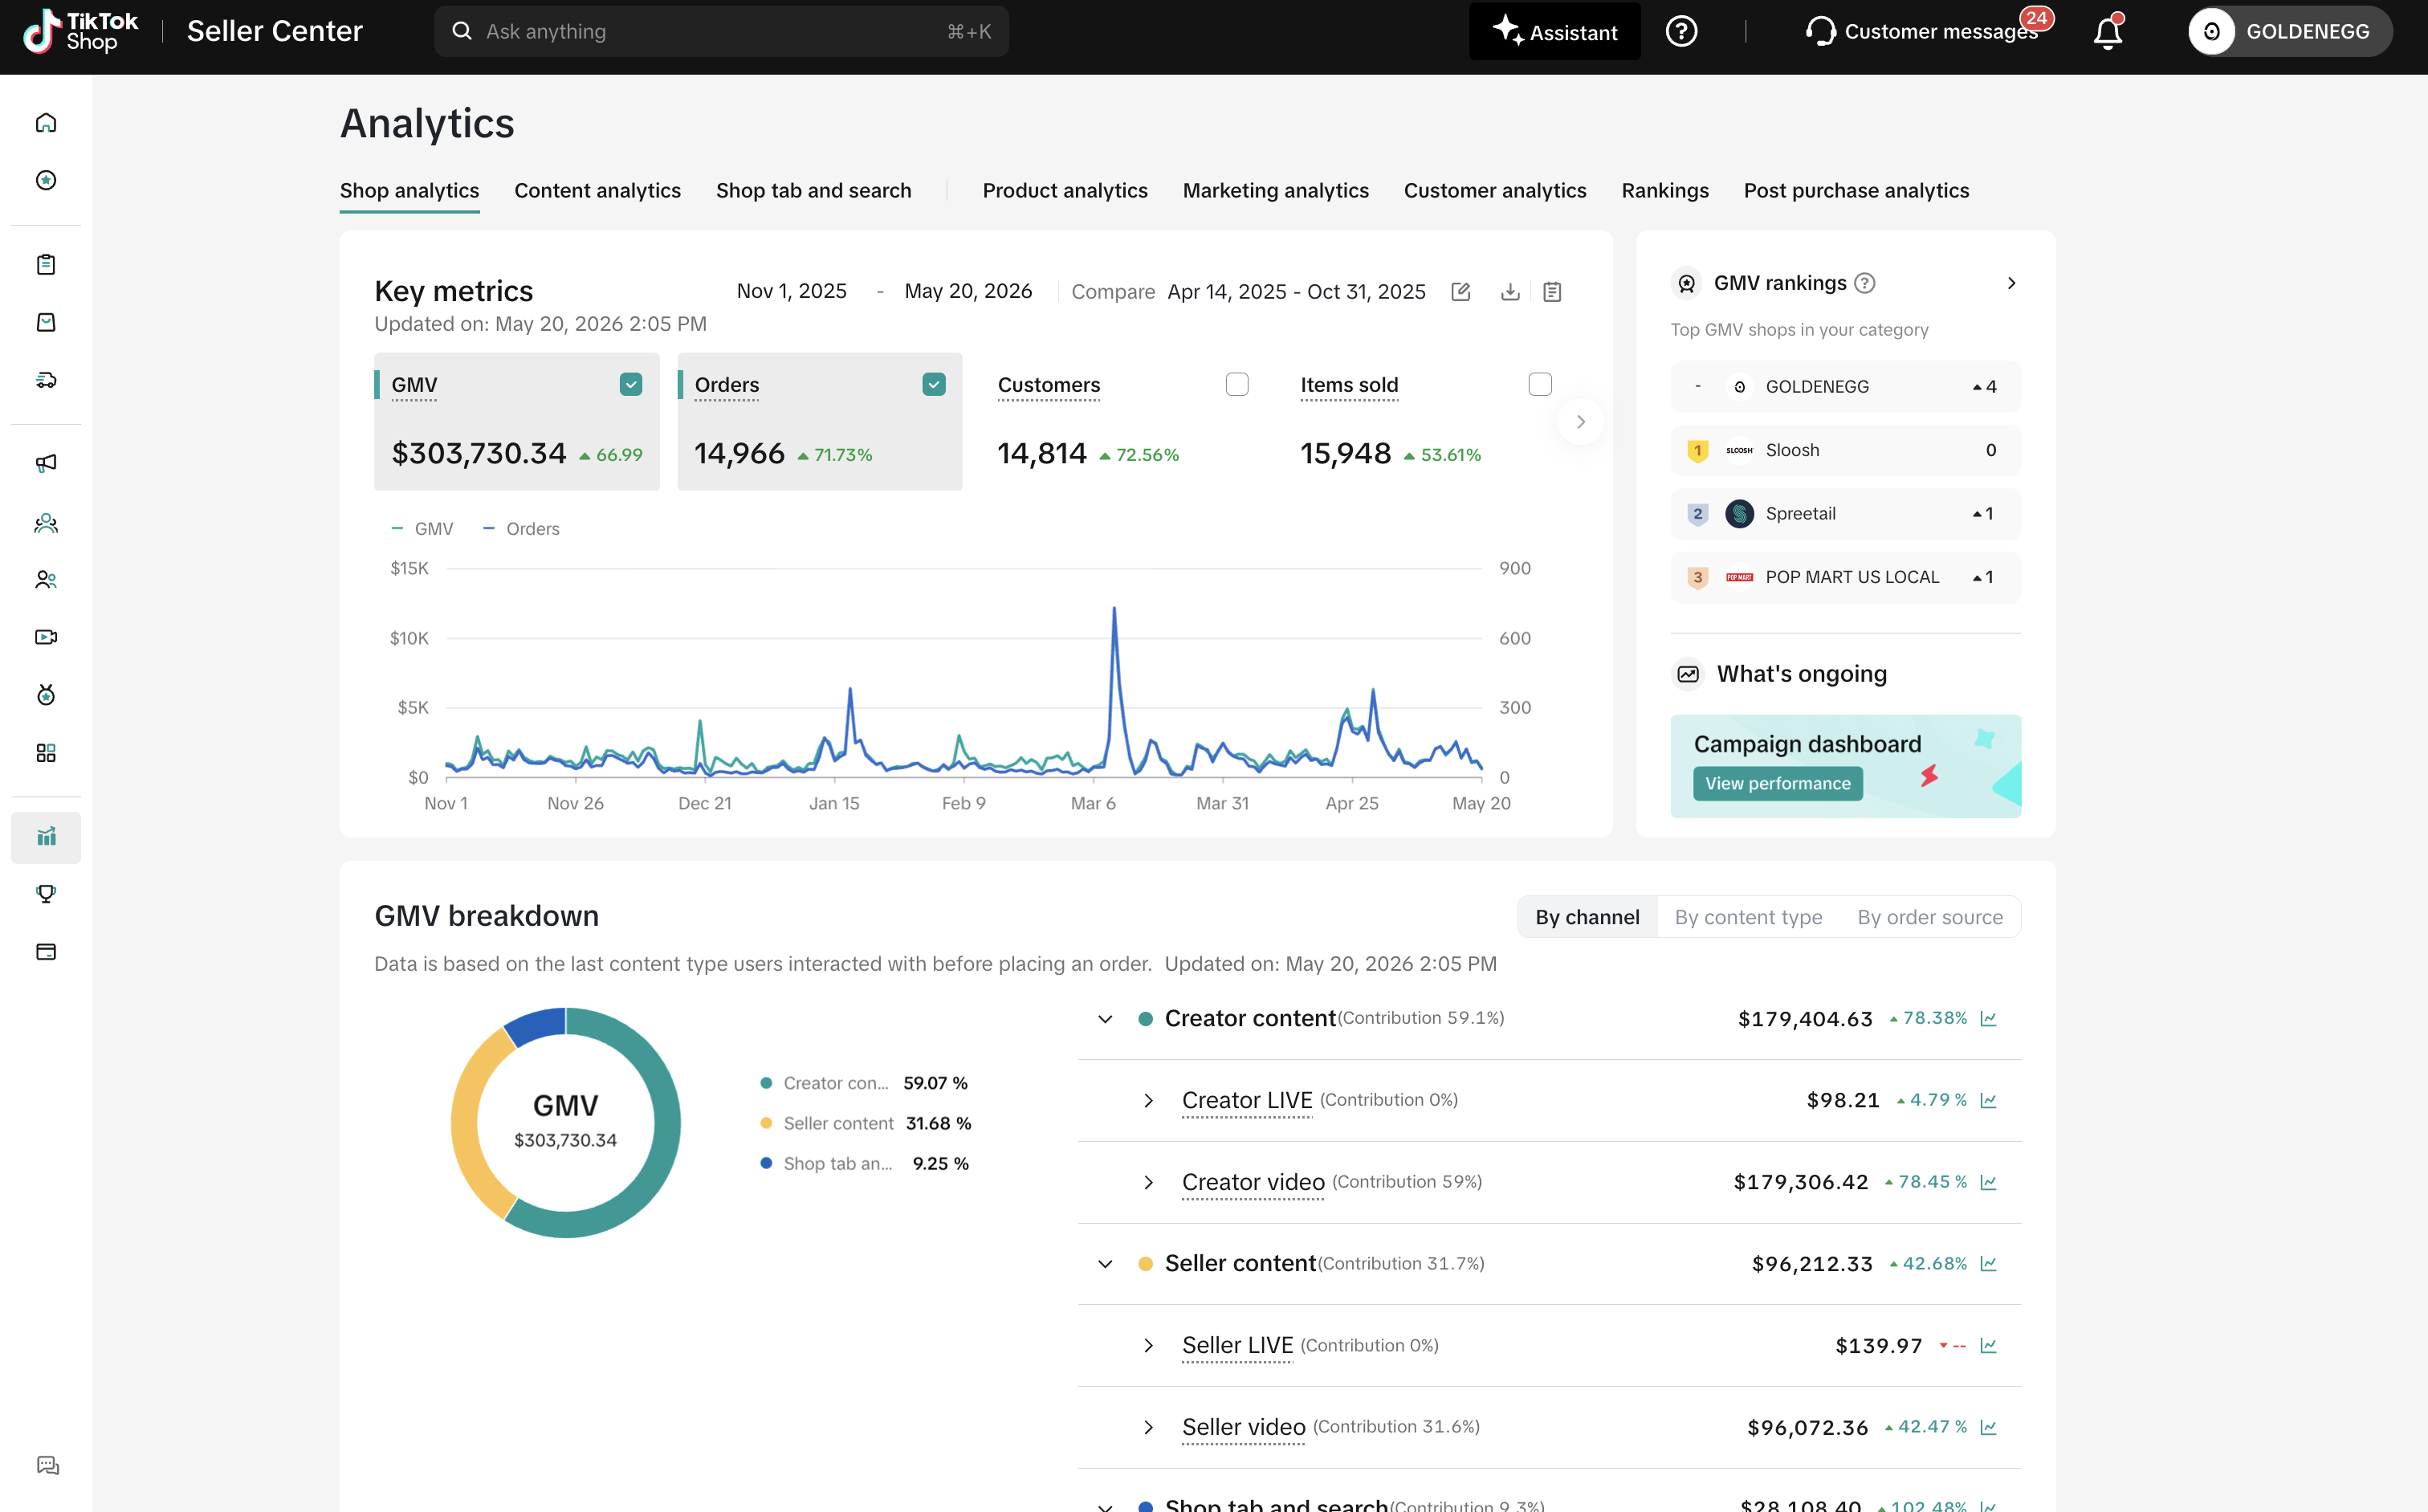
Task: Open the metrics glossary document icon
Action: (1552, 291)
